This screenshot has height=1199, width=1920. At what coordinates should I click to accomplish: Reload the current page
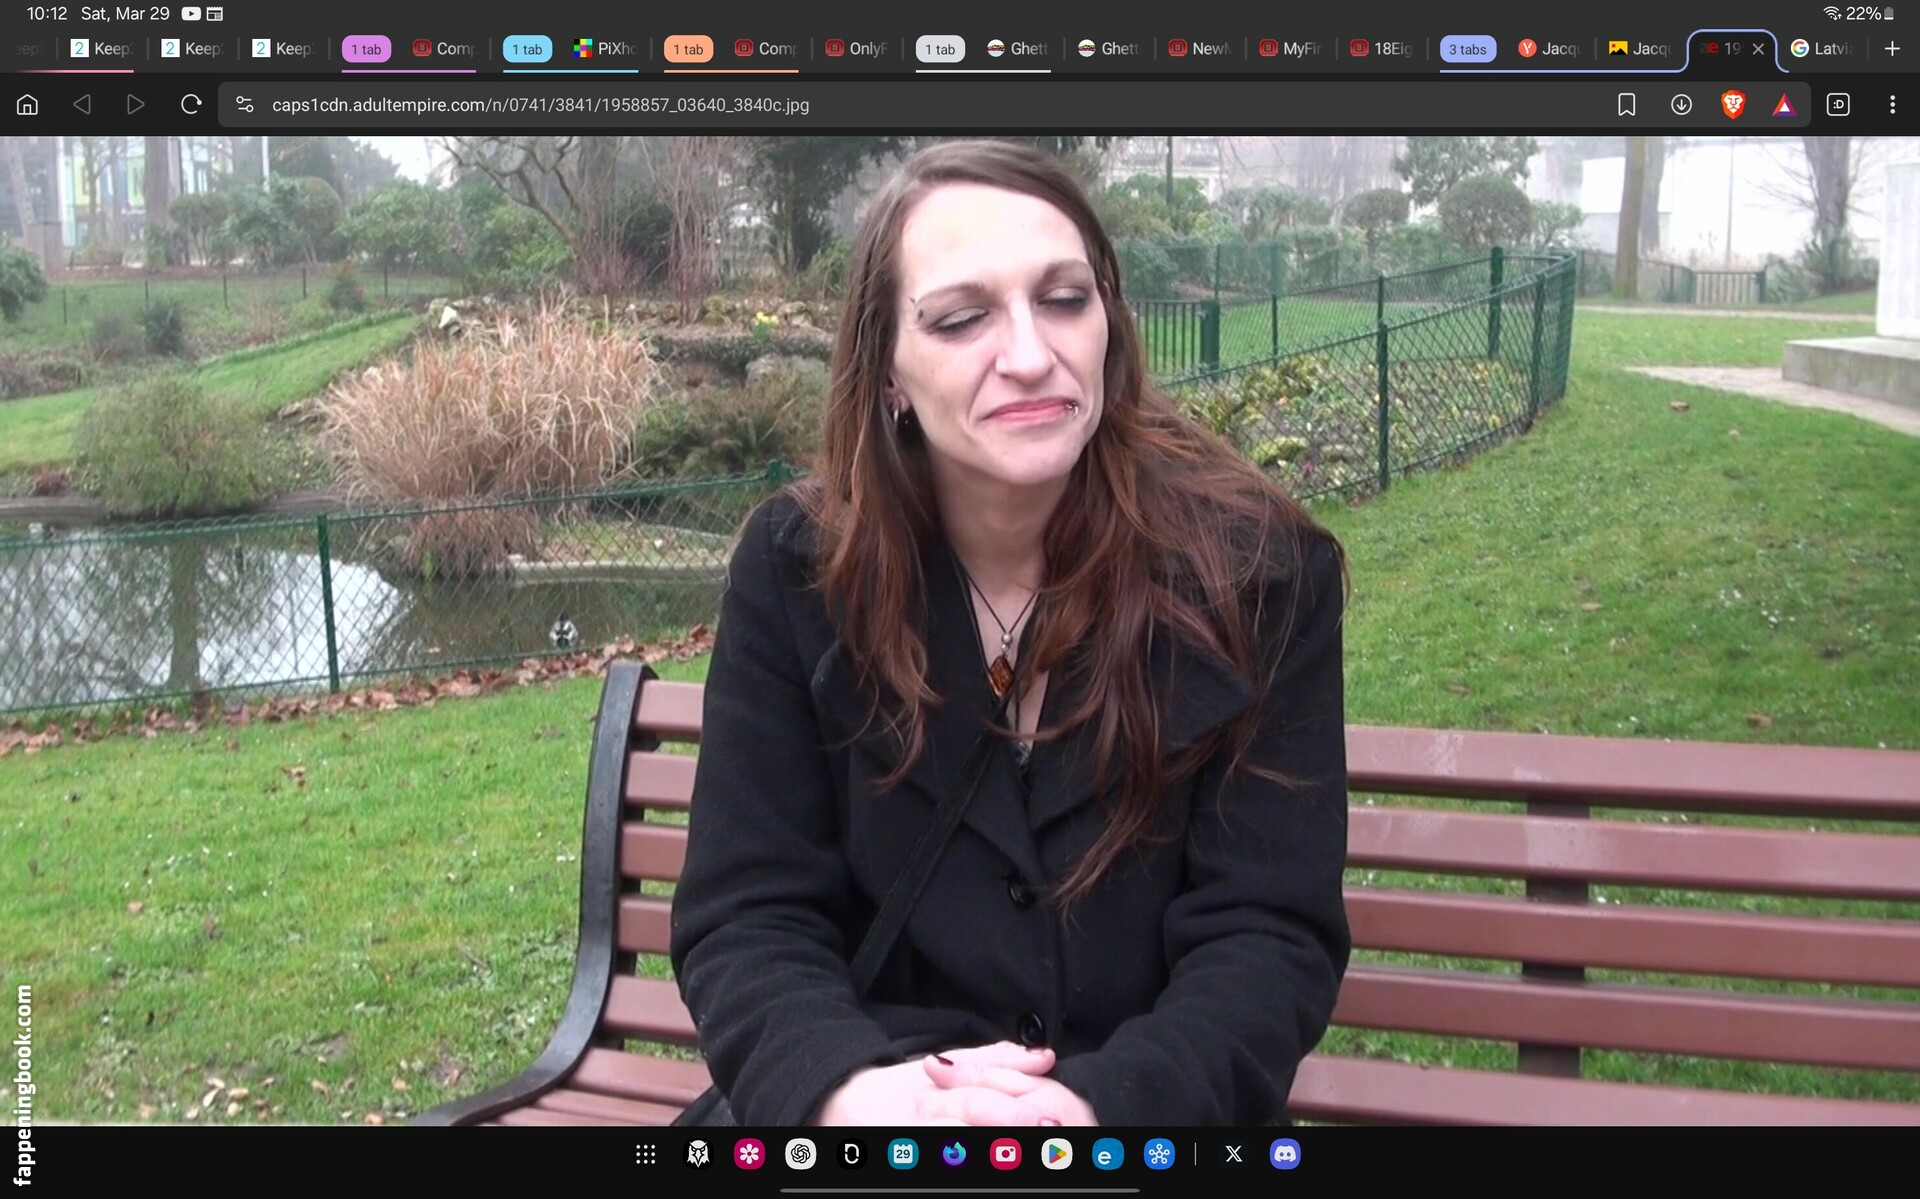pyautogui.click(x=190, y=105)
